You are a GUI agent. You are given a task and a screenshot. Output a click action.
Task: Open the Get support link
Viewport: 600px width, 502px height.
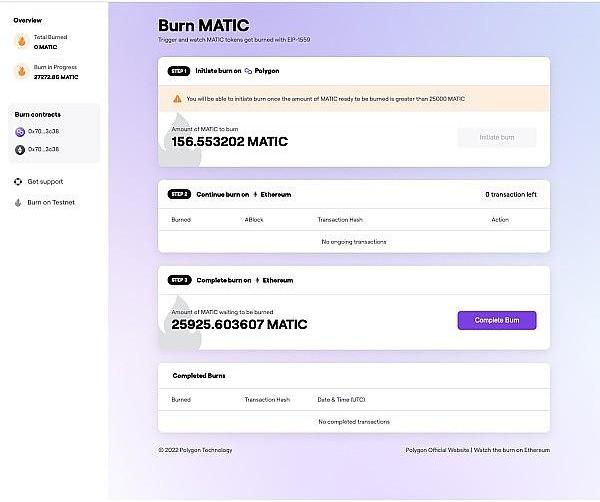(45, 182)
